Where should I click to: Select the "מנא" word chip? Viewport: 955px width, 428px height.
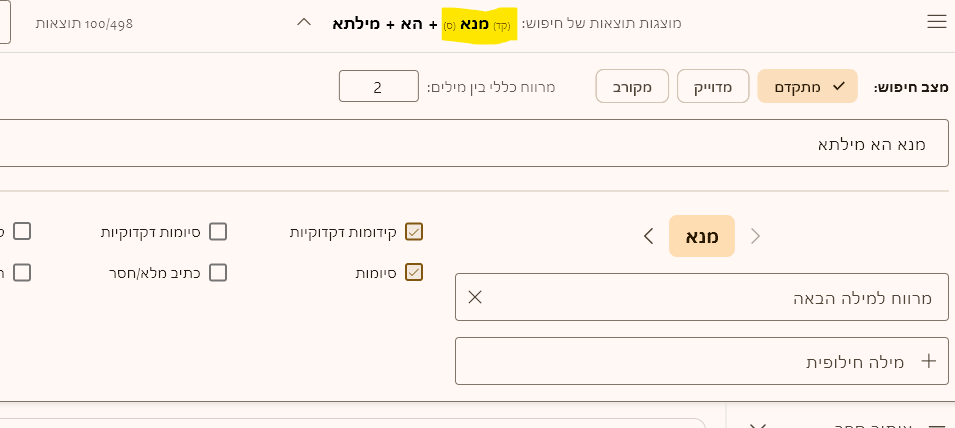(702, 236)
